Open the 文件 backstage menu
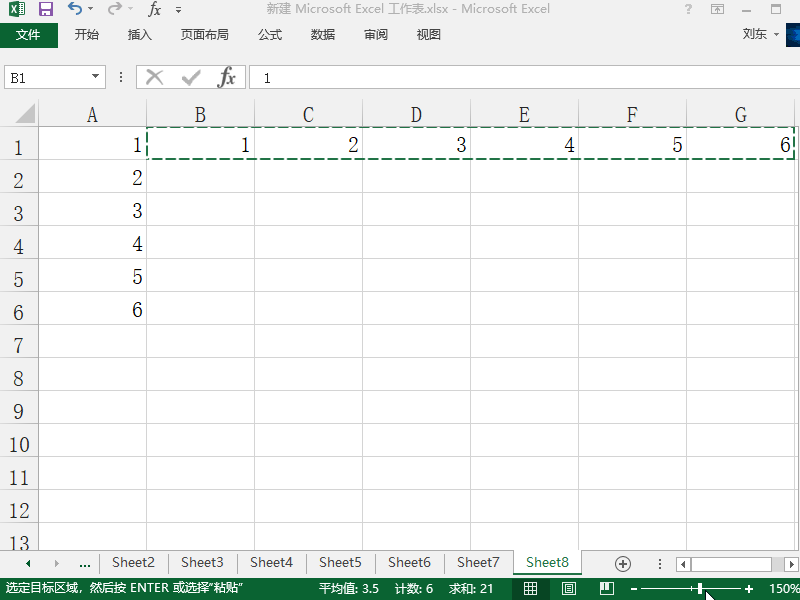The image size is (800, 600). click(x=30, y=33)
